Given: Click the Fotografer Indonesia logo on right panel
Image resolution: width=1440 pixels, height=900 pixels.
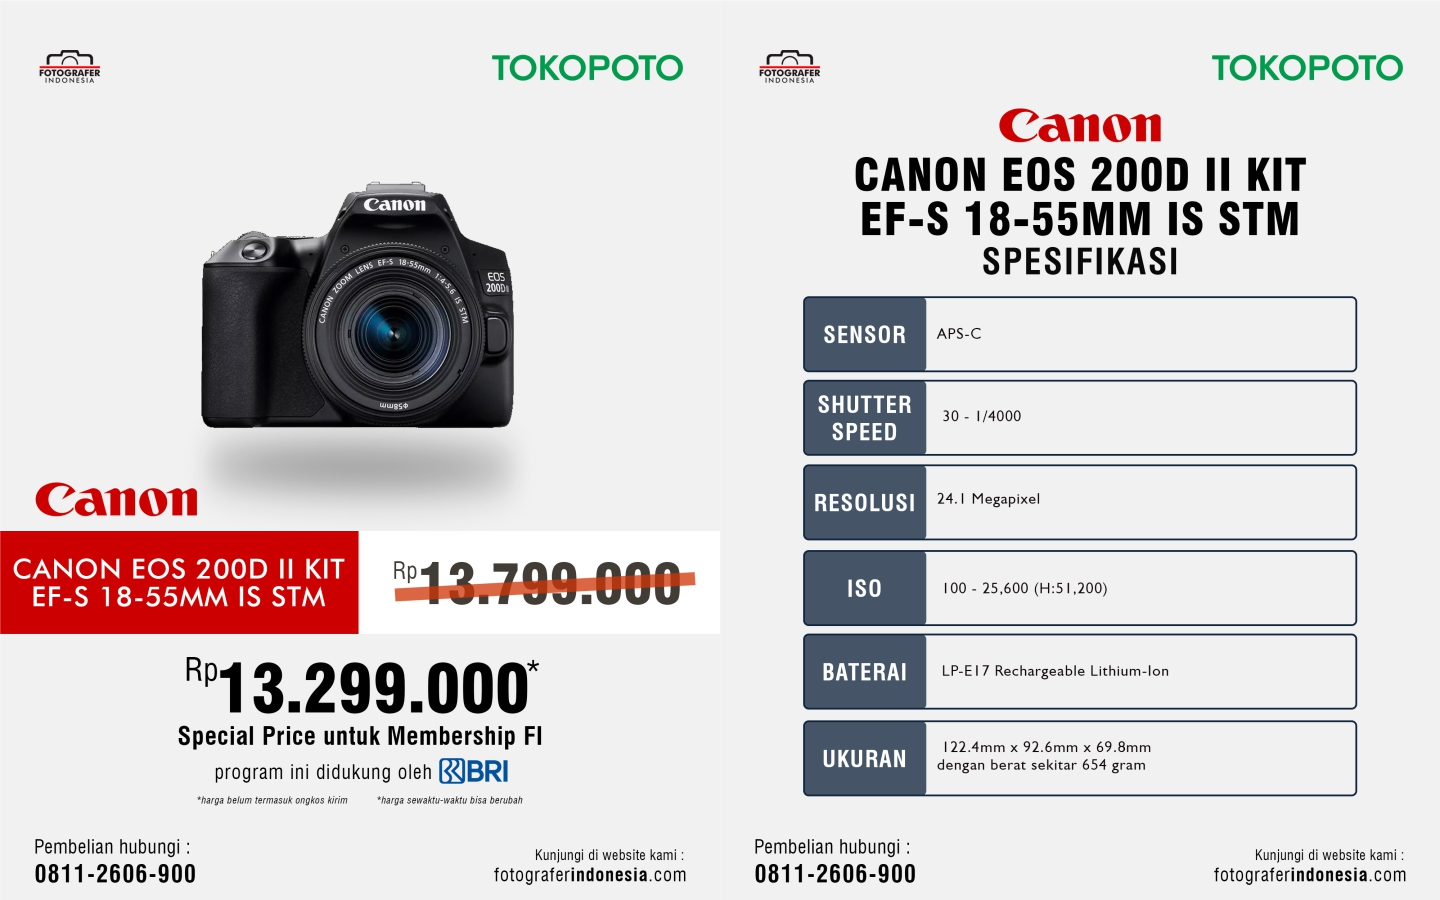Looking at the screenshot, I should 789,67.
